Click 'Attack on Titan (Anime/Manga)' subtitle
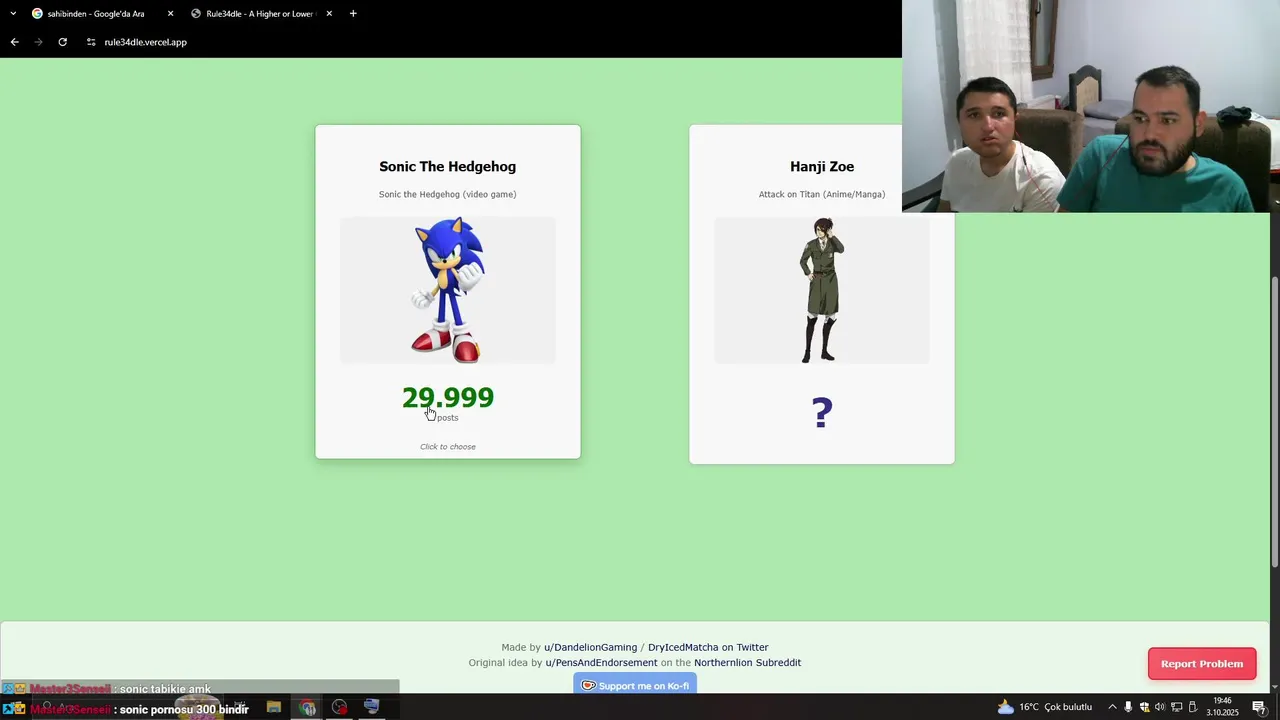Image resolution: width=1280 pixels, height=720 pixels. coord(822,194)
